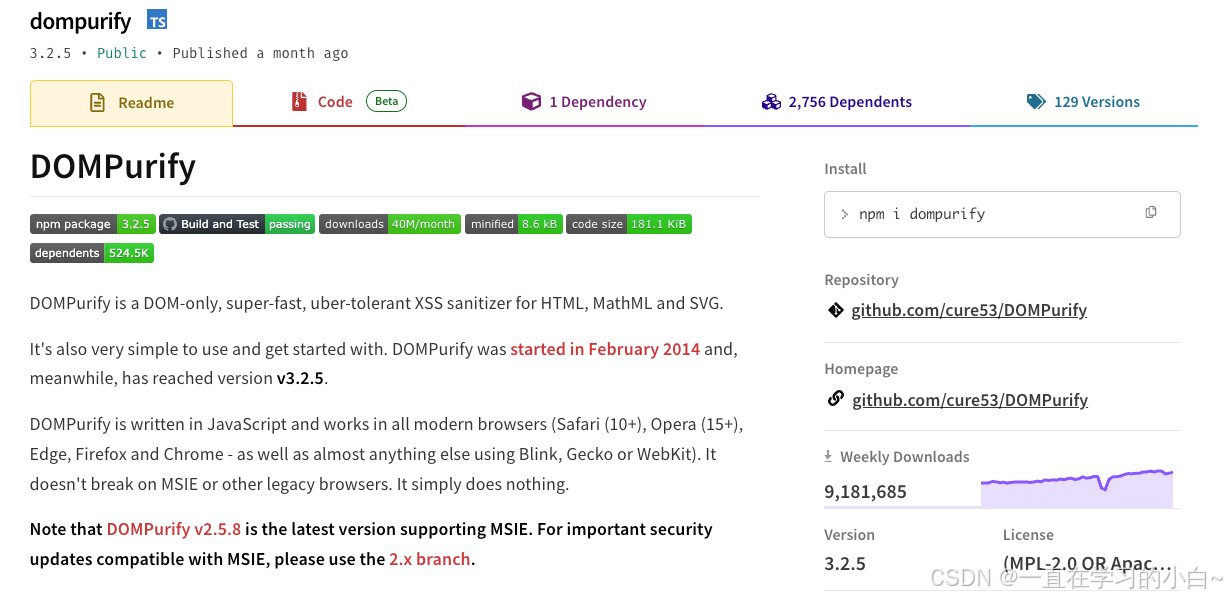Click bold v3.2.5 text in readme
The image size is (1227, 597).
[301, 378]
